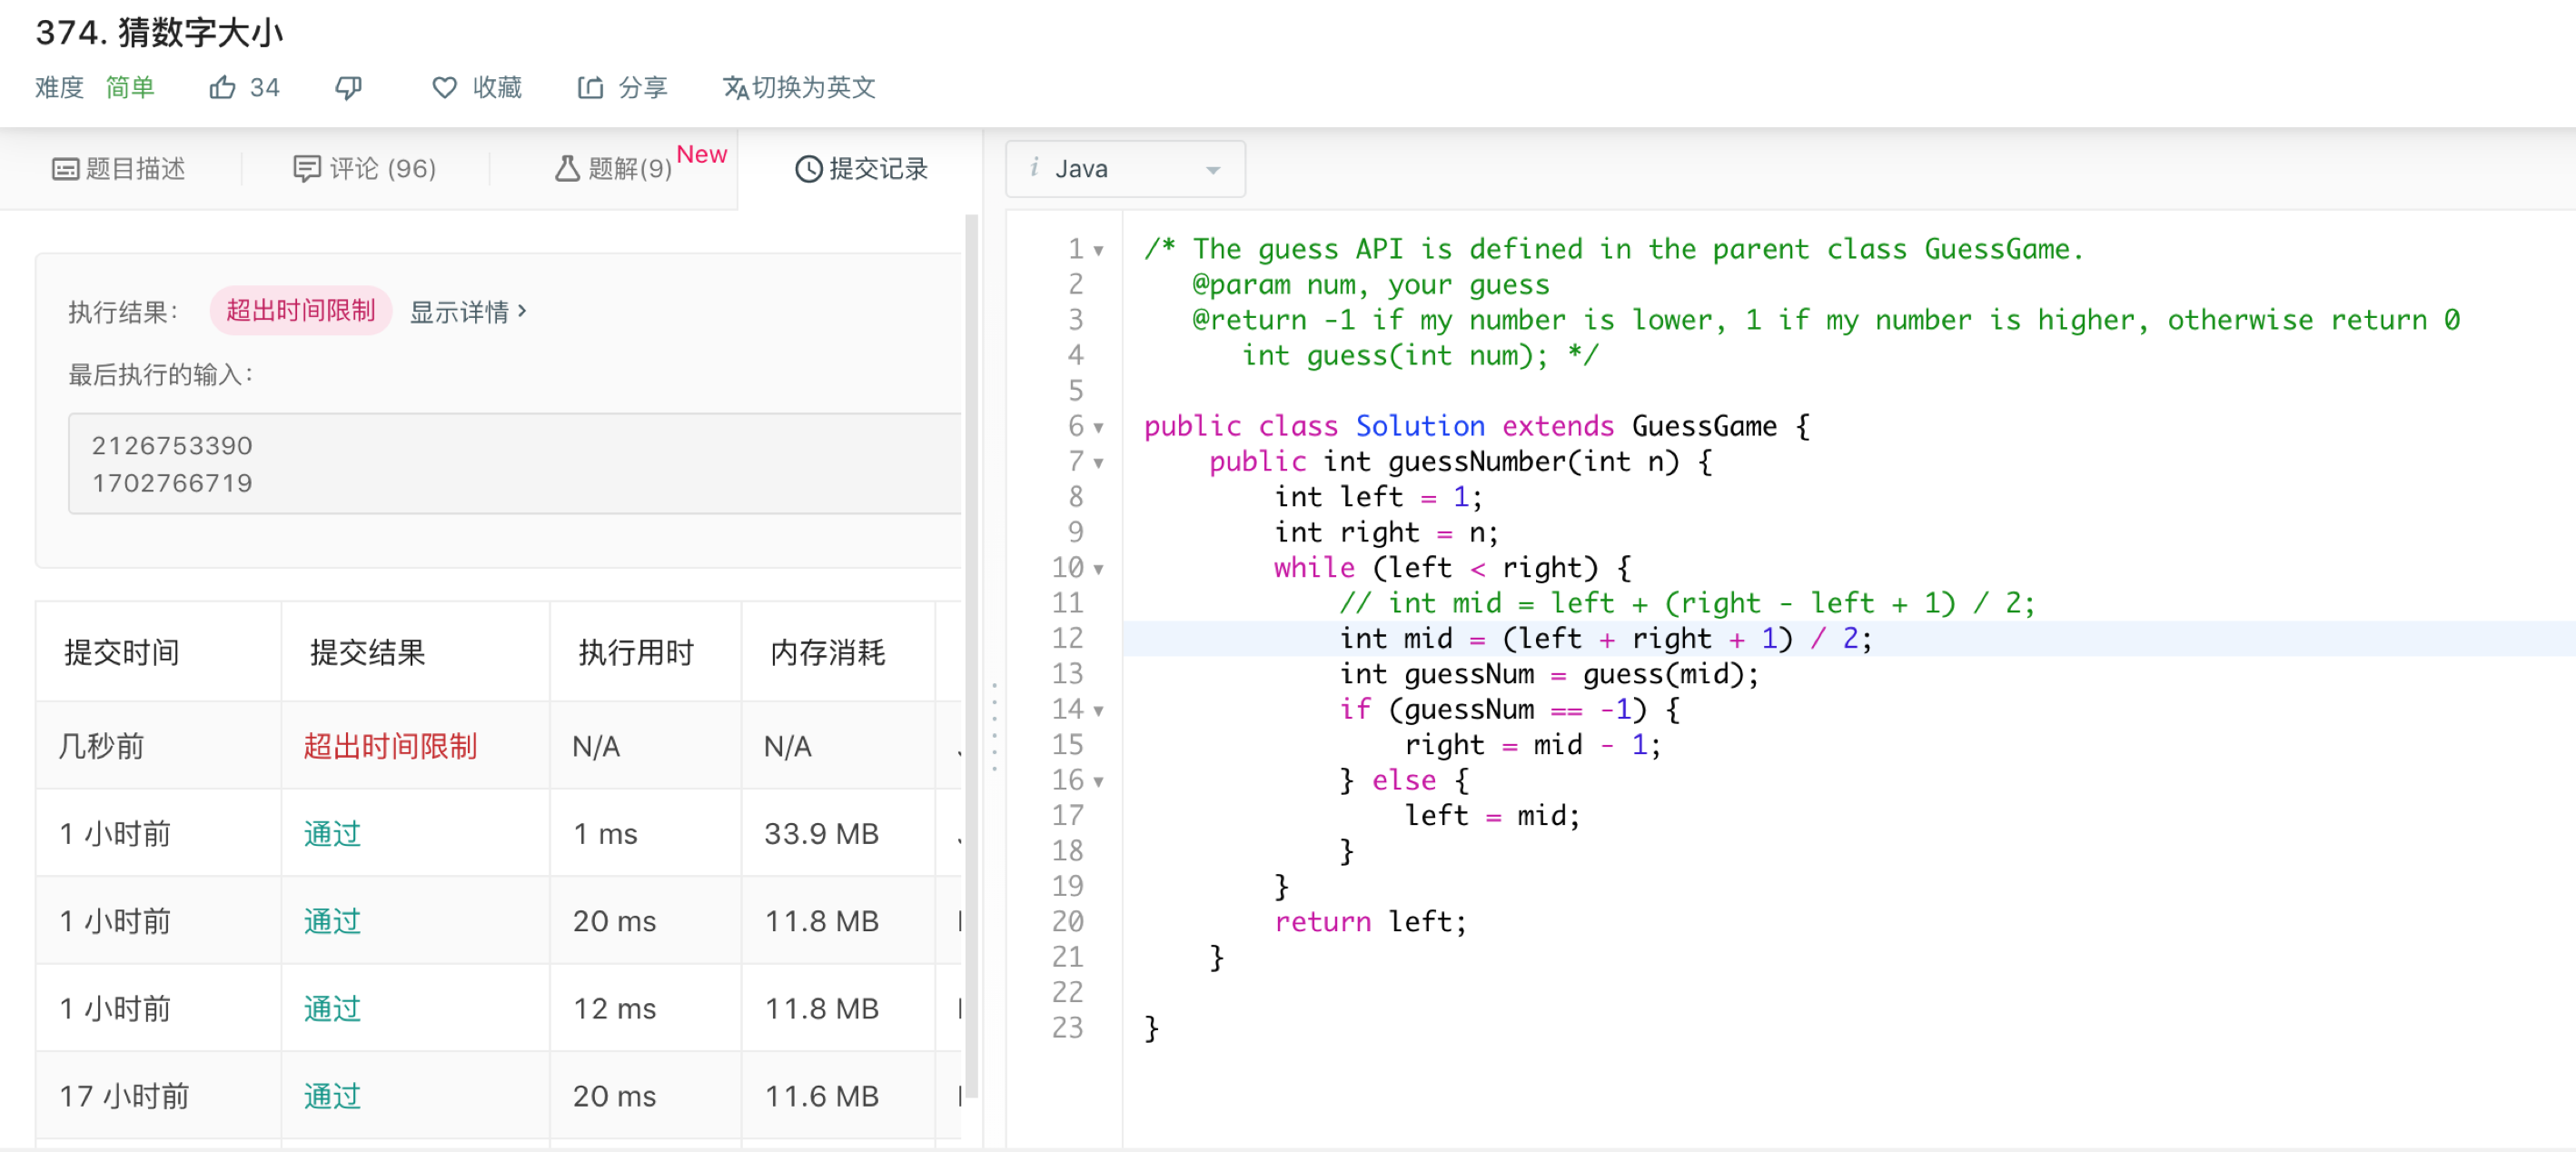Click the info icon beside Java selector
The image size is (2576, 1152).
point(1035,169)
